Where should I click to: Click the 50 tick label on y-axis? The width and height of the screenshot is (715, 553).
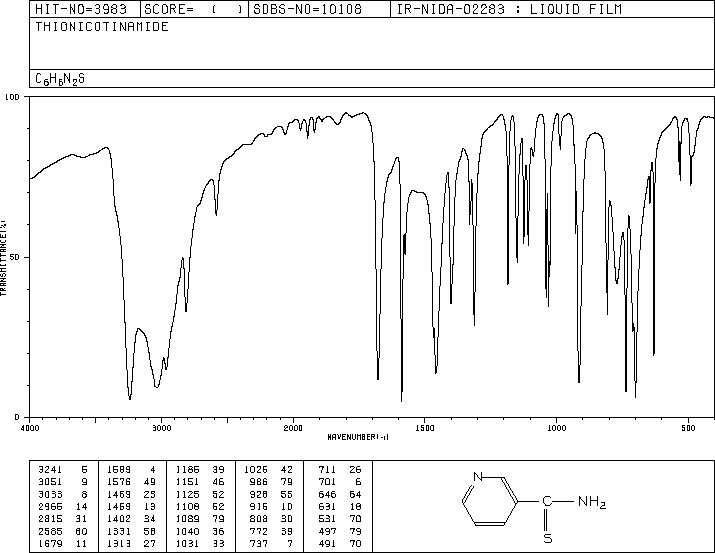click(14, 257)
